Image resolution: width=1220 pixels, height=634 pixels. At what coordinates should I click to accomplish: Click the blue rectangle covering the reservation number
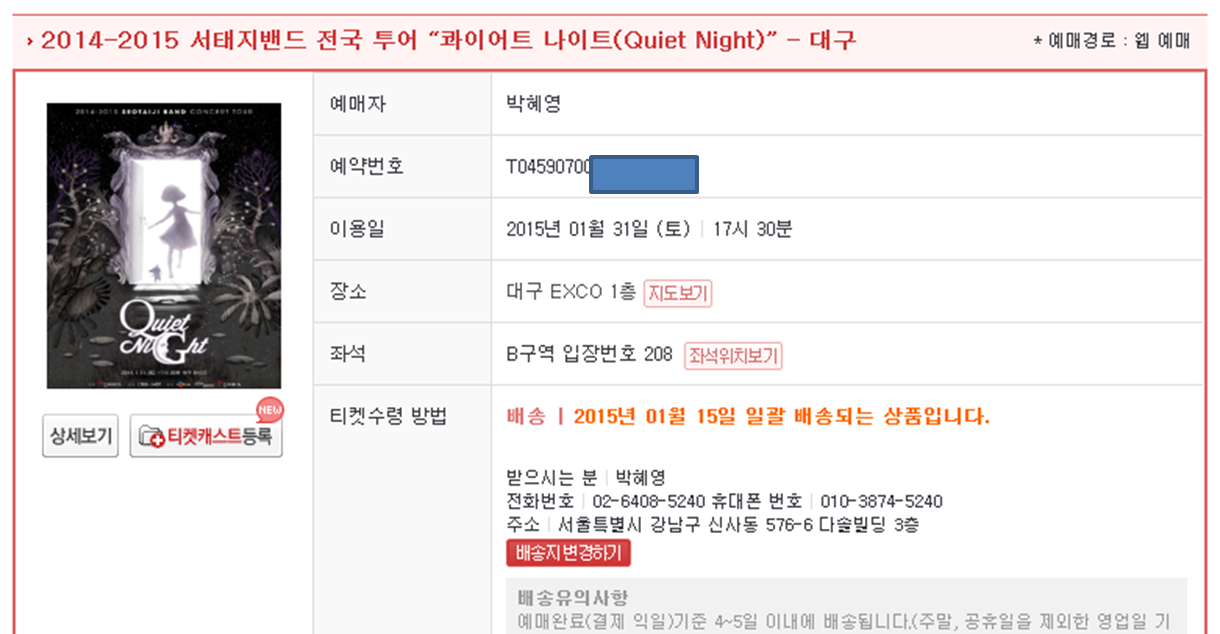644,174
